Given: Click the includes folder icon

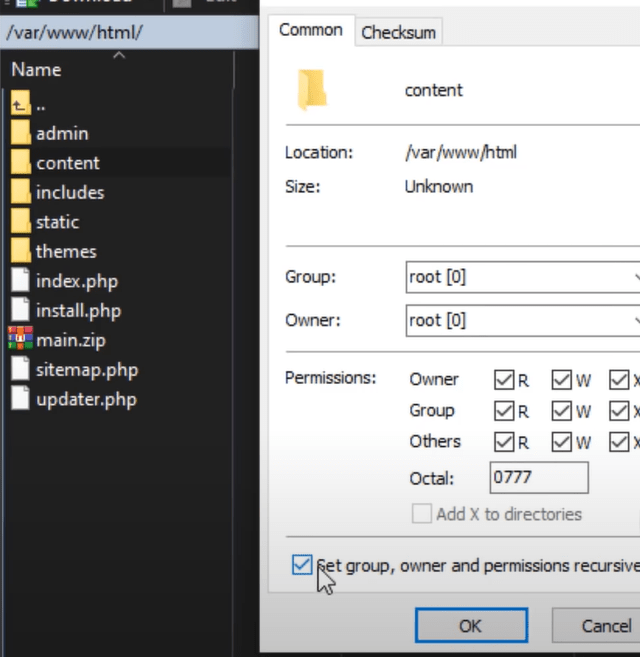Looking at the screenshot, I should pyautogui.click(x=21, y=191).
